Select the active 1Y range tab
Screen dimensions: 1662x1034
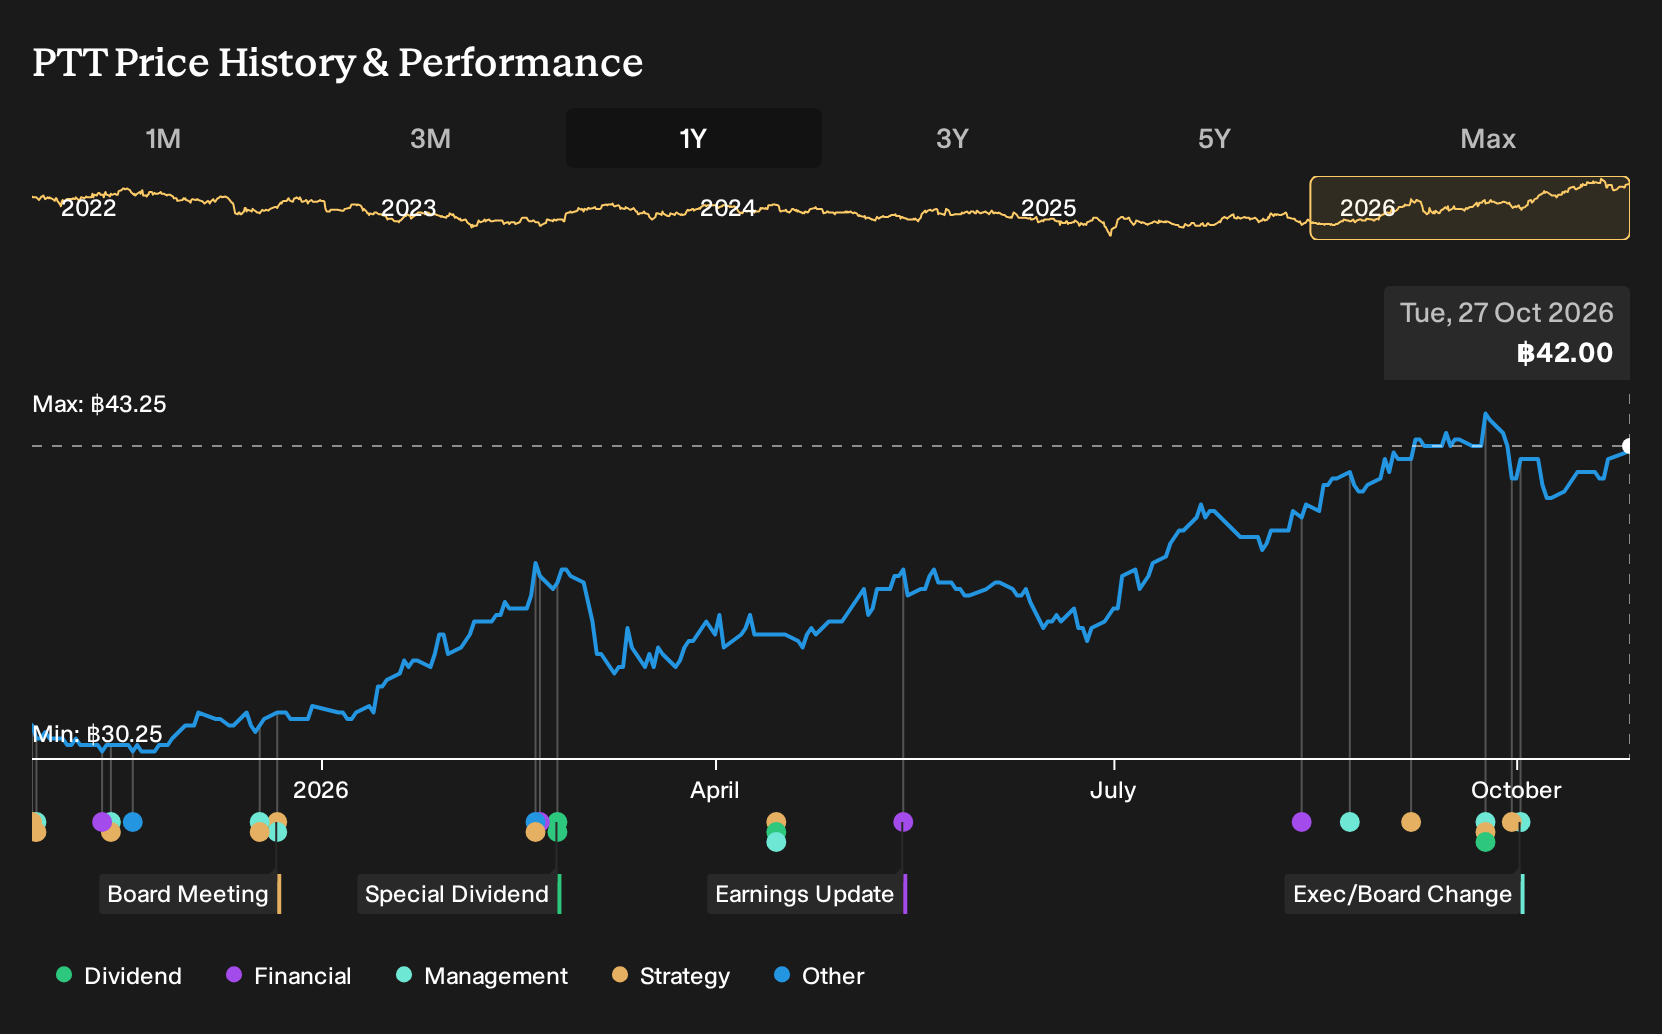point(694,138)
